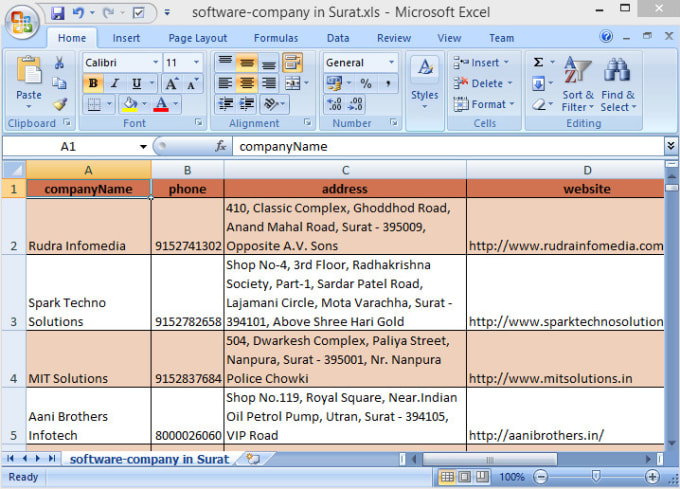Toggle Bold formatting
This screenshot has height=489, width=680.
(x=93, y=83)
